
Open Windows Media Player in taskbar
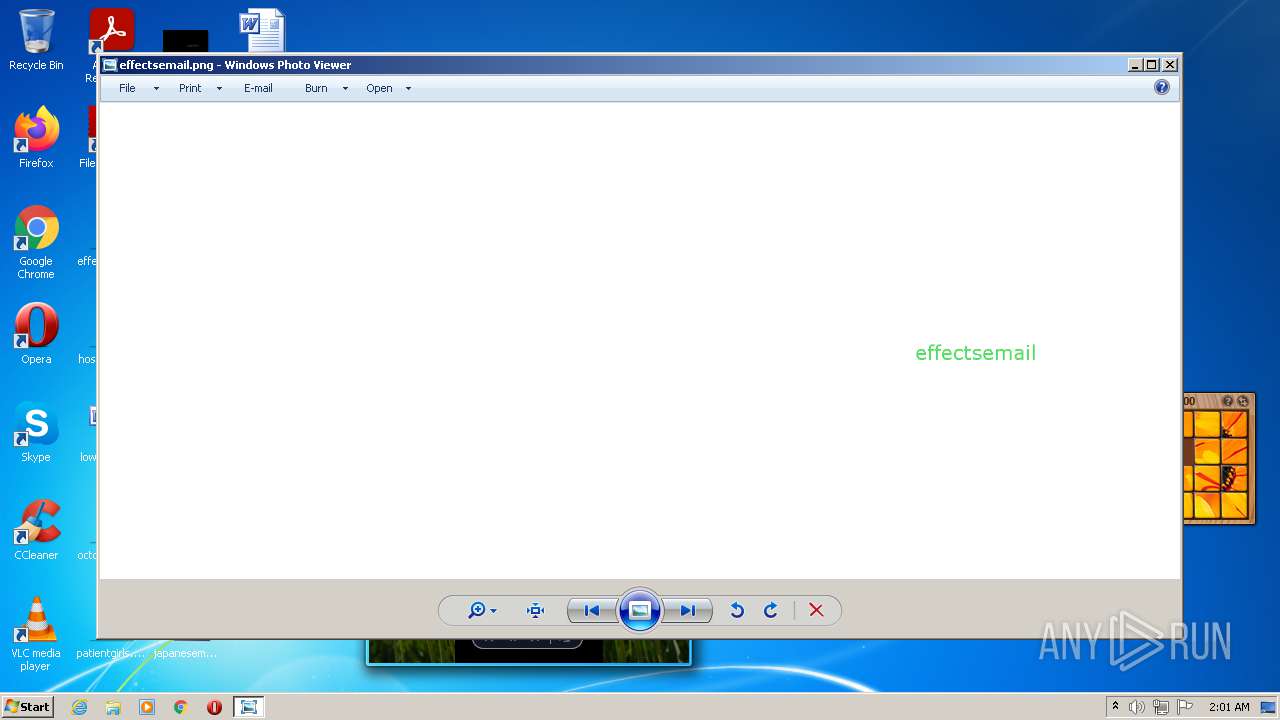[147, 707]
